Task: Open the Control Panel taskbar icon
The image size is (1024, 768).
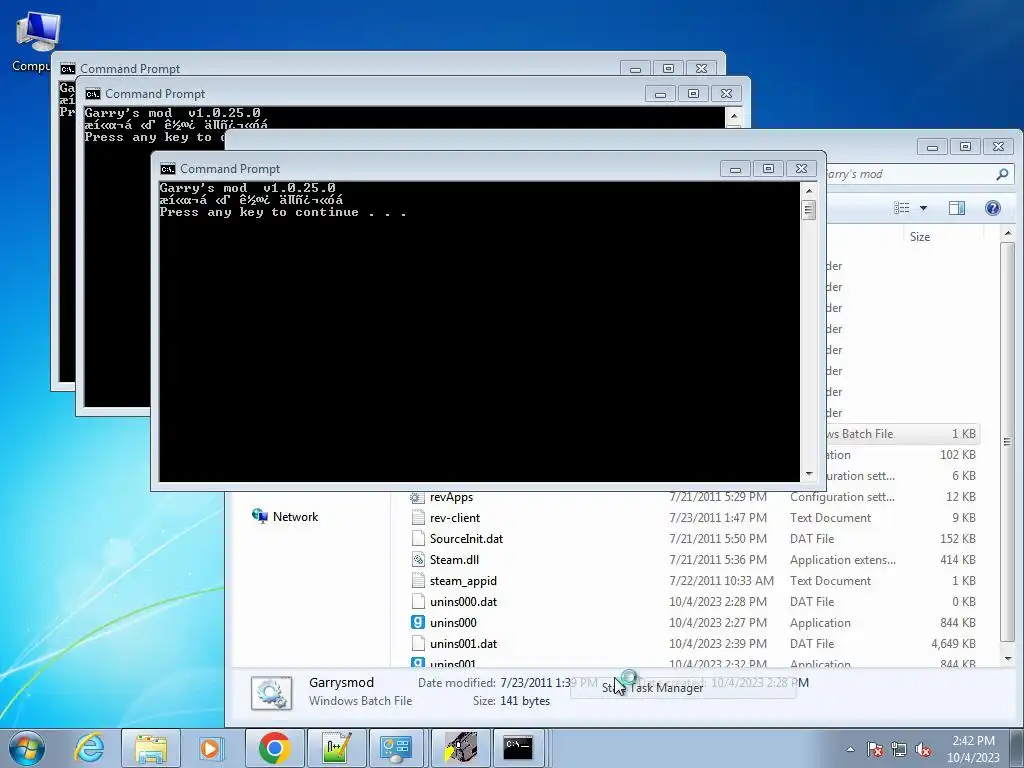Action: (396, 748)
